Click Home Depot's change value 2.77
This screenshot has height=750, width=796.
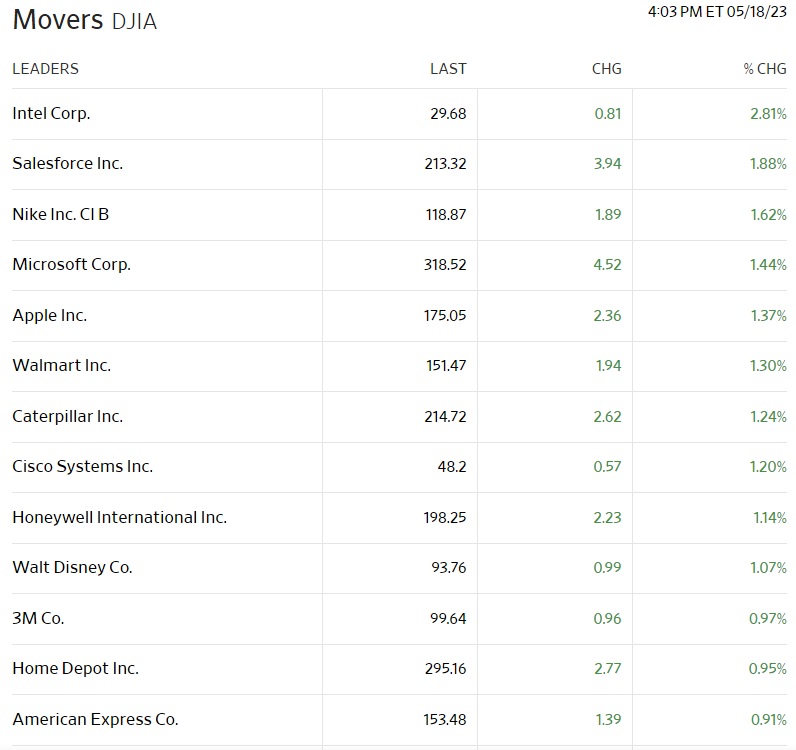[x=608, y=669]
